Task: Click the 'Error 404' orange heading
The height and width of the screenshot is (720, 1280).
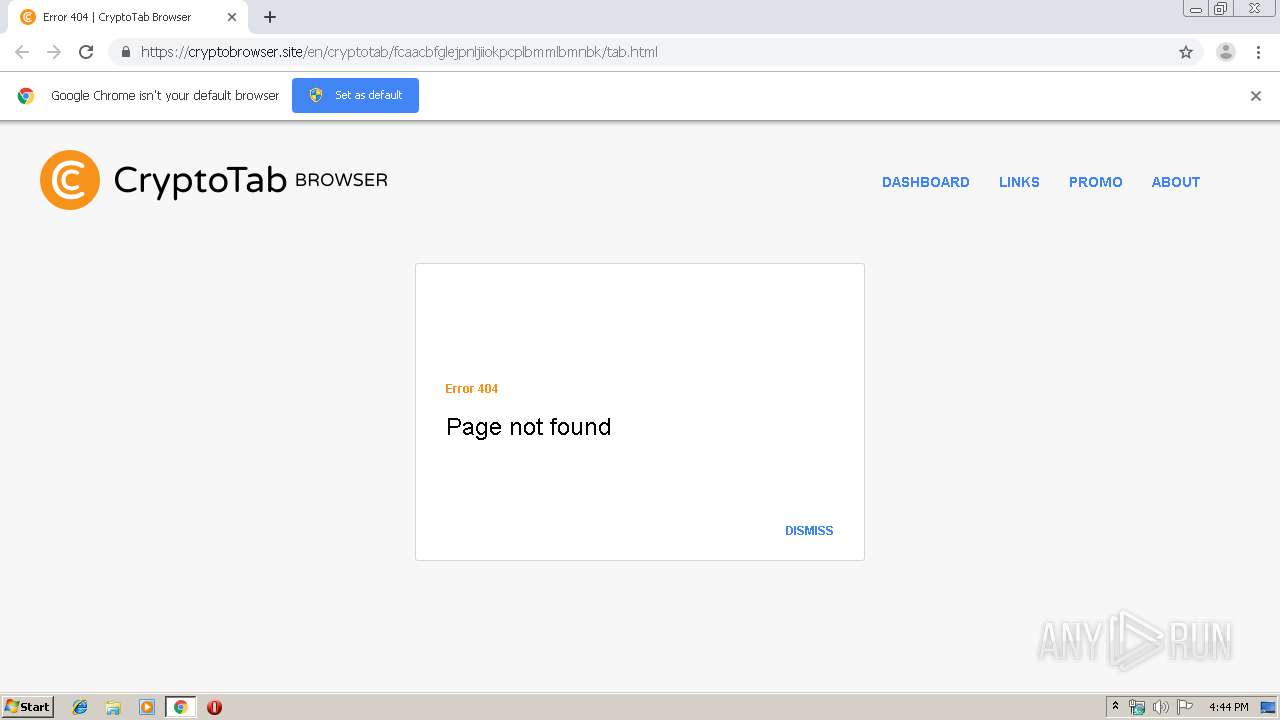Action: [x=471, y=389]
